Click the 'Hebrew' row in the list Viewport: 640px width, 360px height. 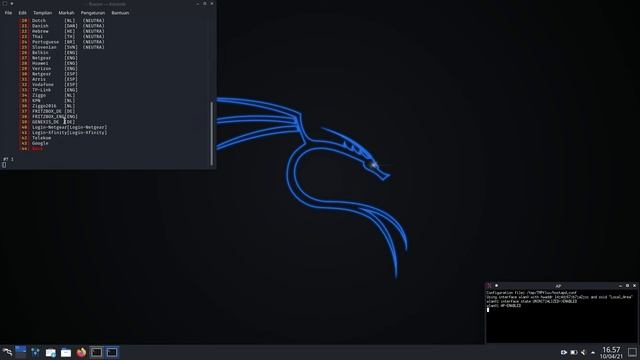pyautogui.click(x=62, y=31)
